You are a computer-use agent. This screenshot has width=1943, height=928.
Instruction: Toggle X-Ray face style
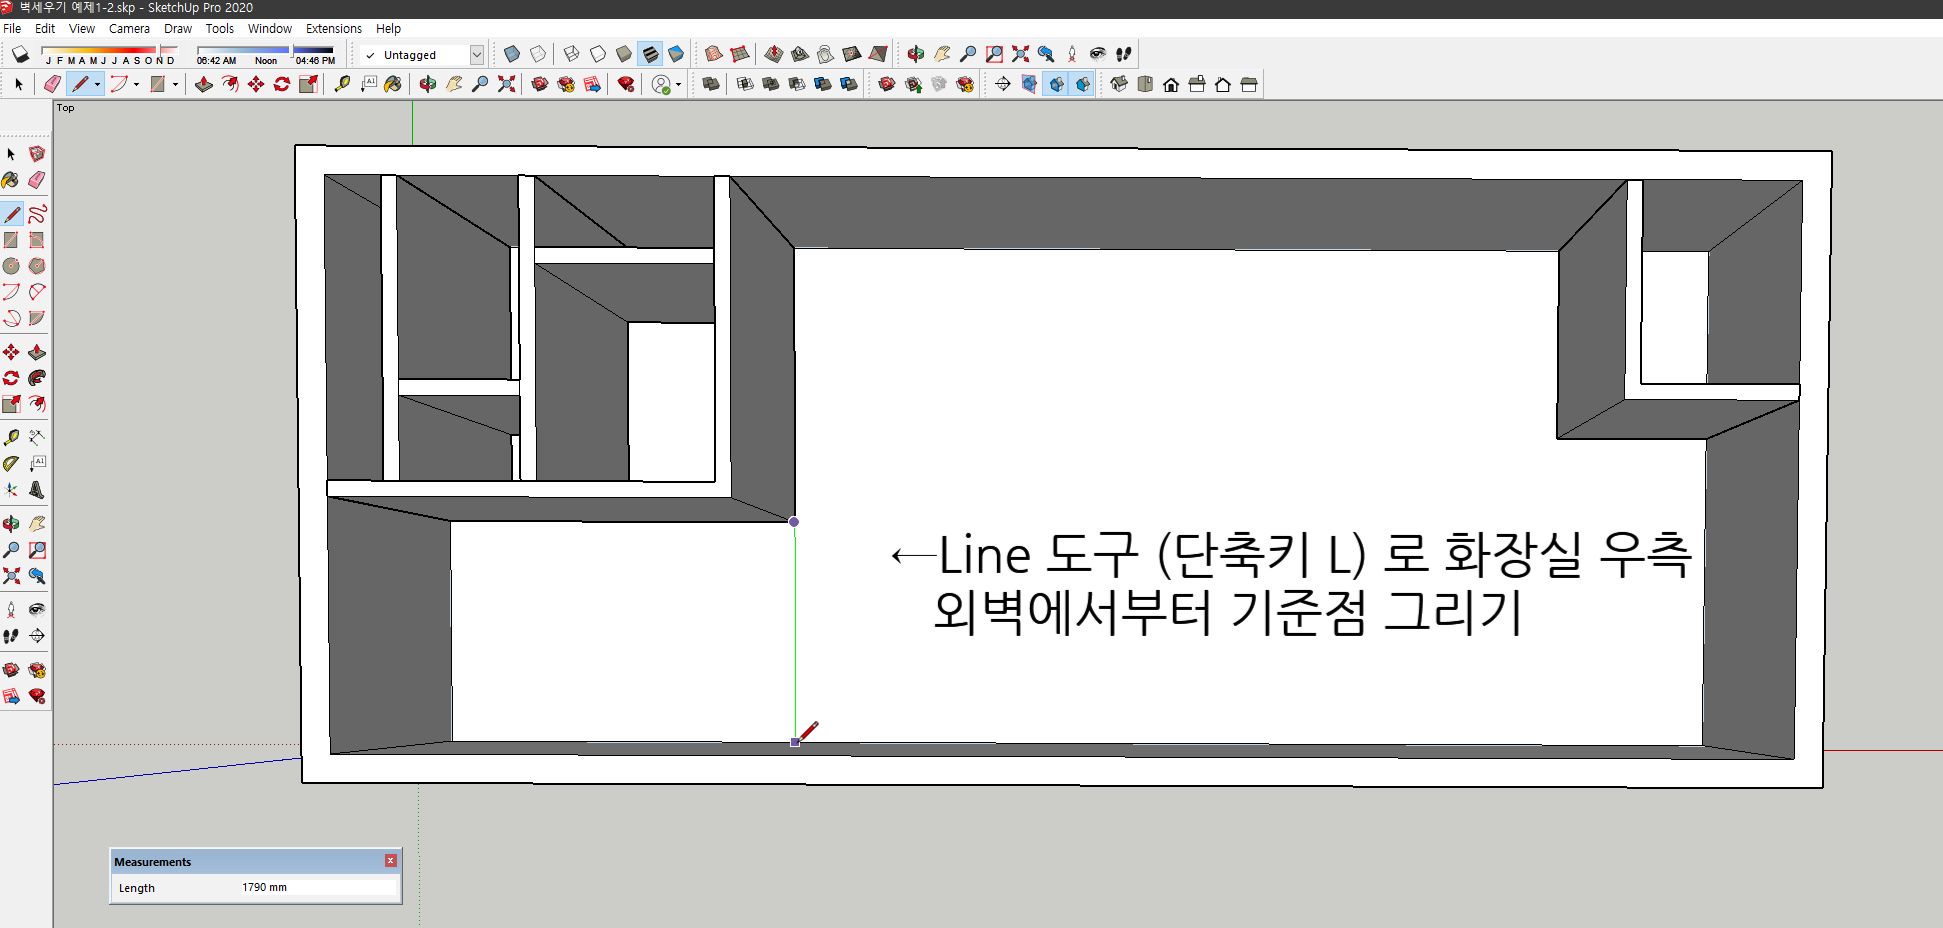pyautogui.click(x=512, y=54)
